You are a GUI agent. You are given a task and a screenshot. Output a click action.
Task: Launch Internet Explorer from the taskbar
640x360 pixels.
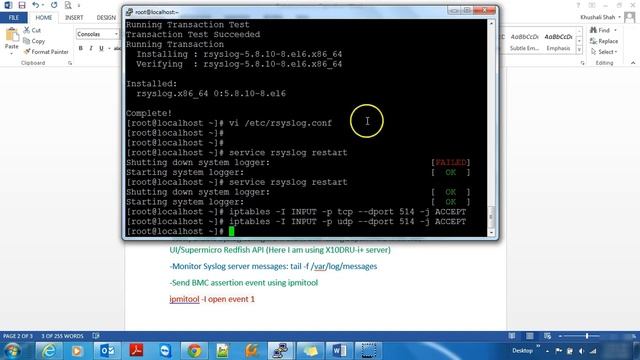49,351
